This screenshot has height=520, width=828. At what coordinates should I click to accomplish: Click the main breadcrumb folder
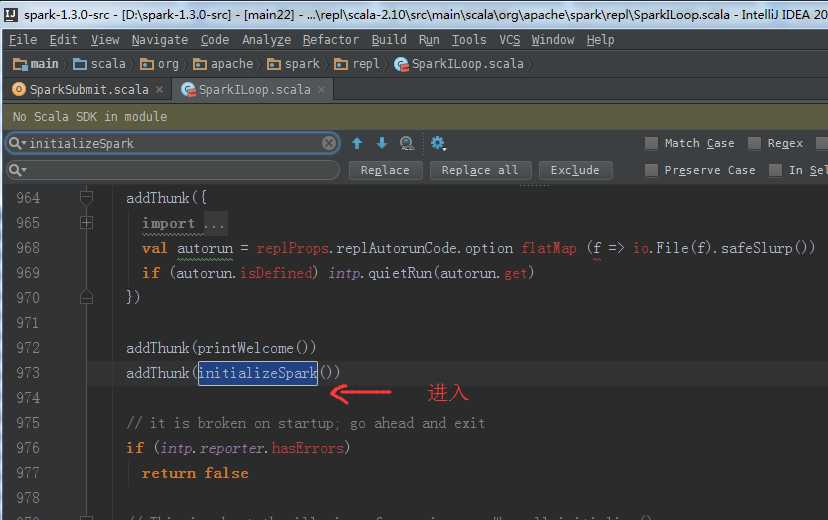pos(35,64)
